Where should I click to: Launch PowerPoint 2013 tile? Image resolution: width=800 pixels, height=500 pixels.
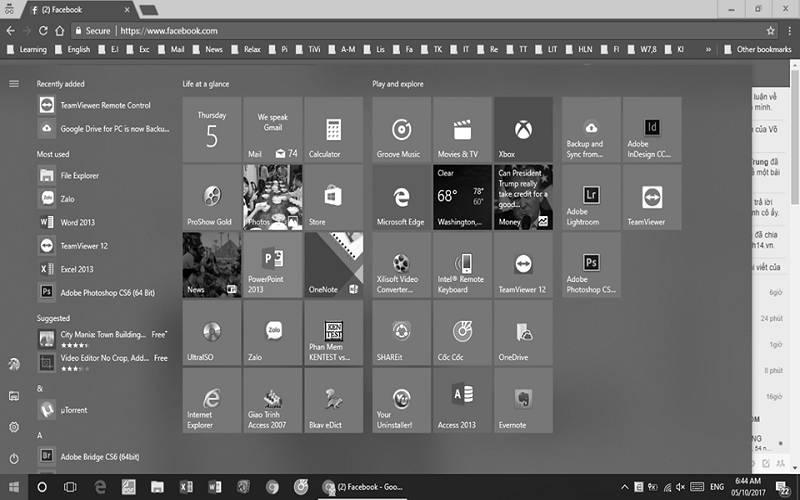click(272, 265)
